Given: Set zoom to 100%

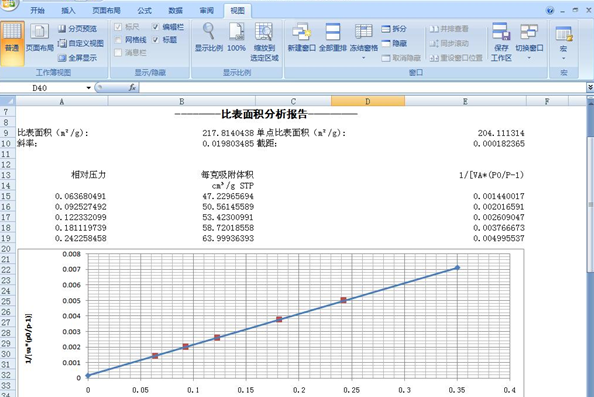Looking at the screenshot, I should tap(236, 37).
